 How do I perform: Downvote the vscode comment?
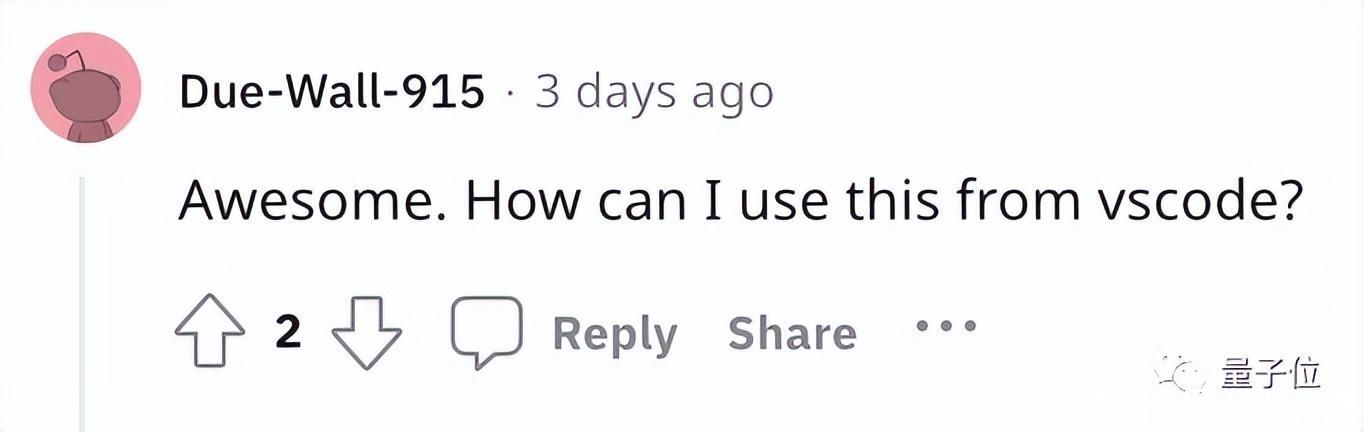pos(366,332)
